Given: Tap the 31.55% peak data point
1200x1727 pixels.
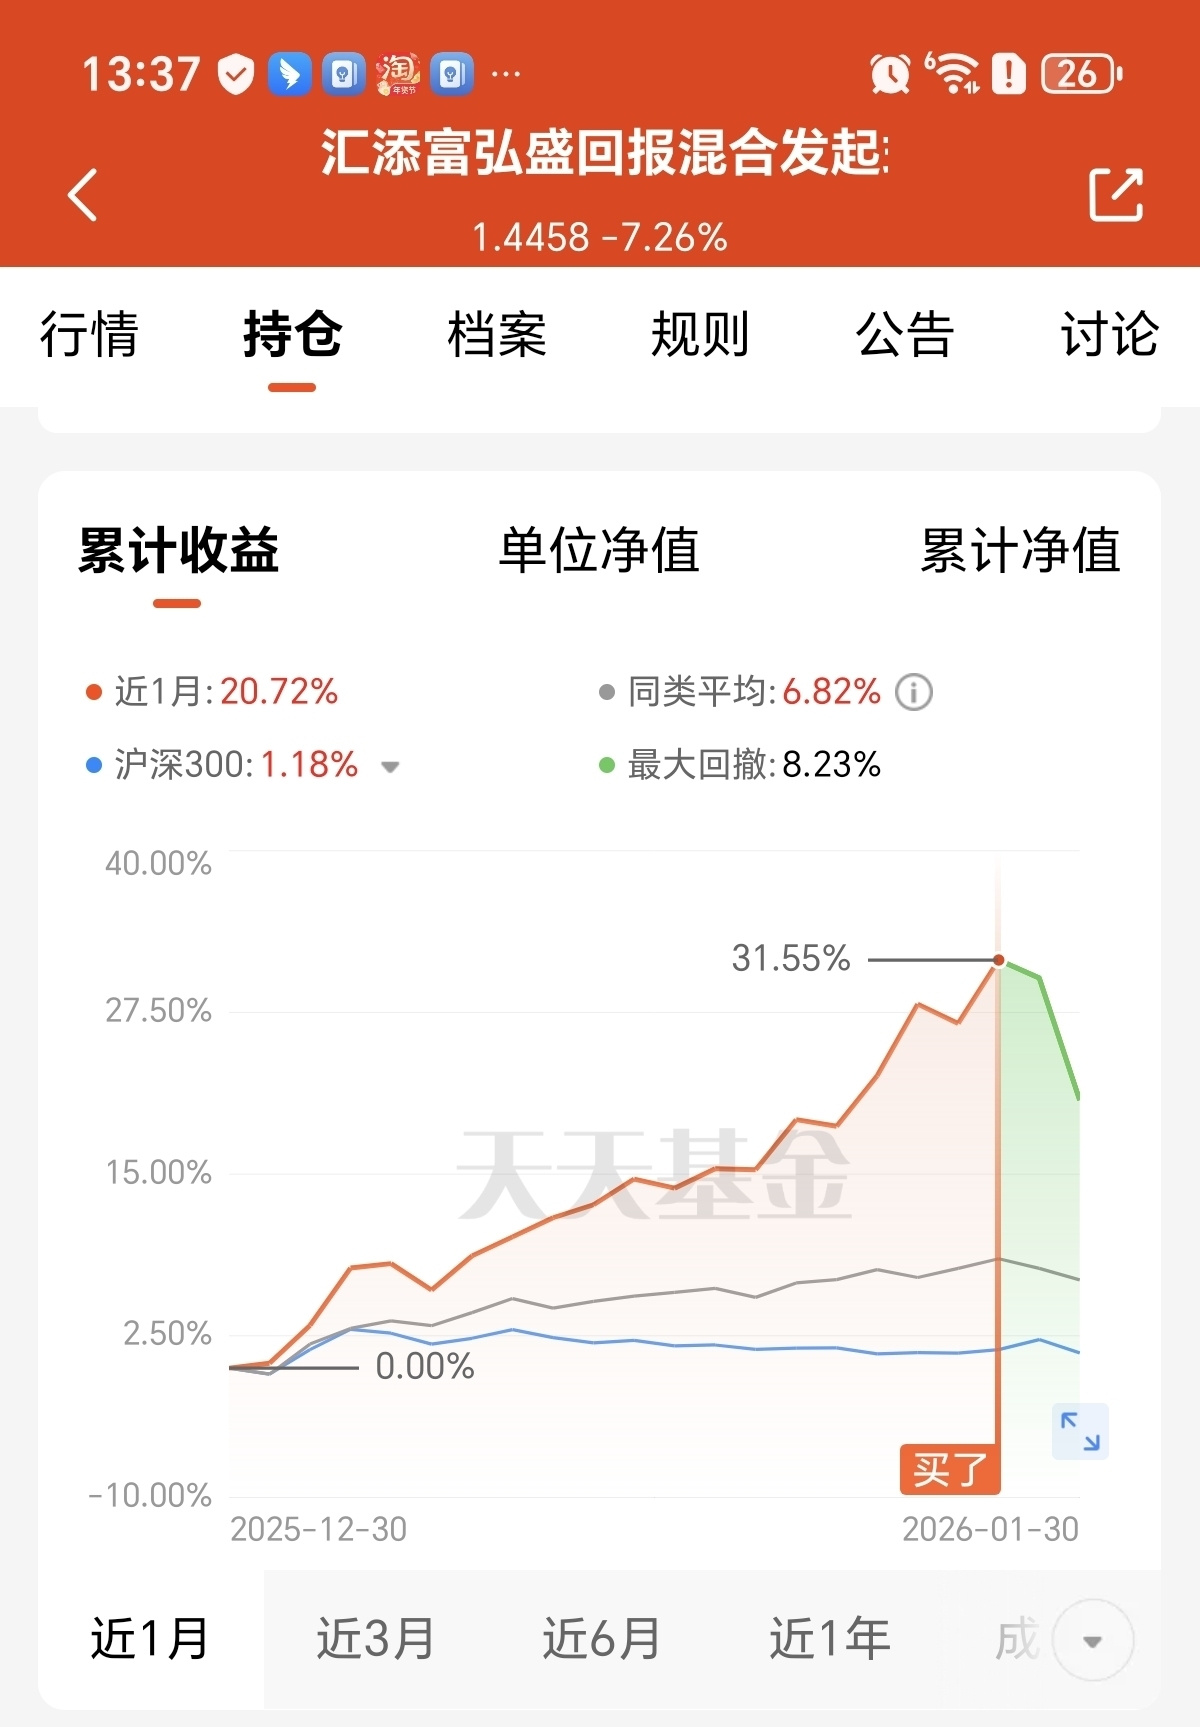Looking at the screenshot, I should pos(998,960).
